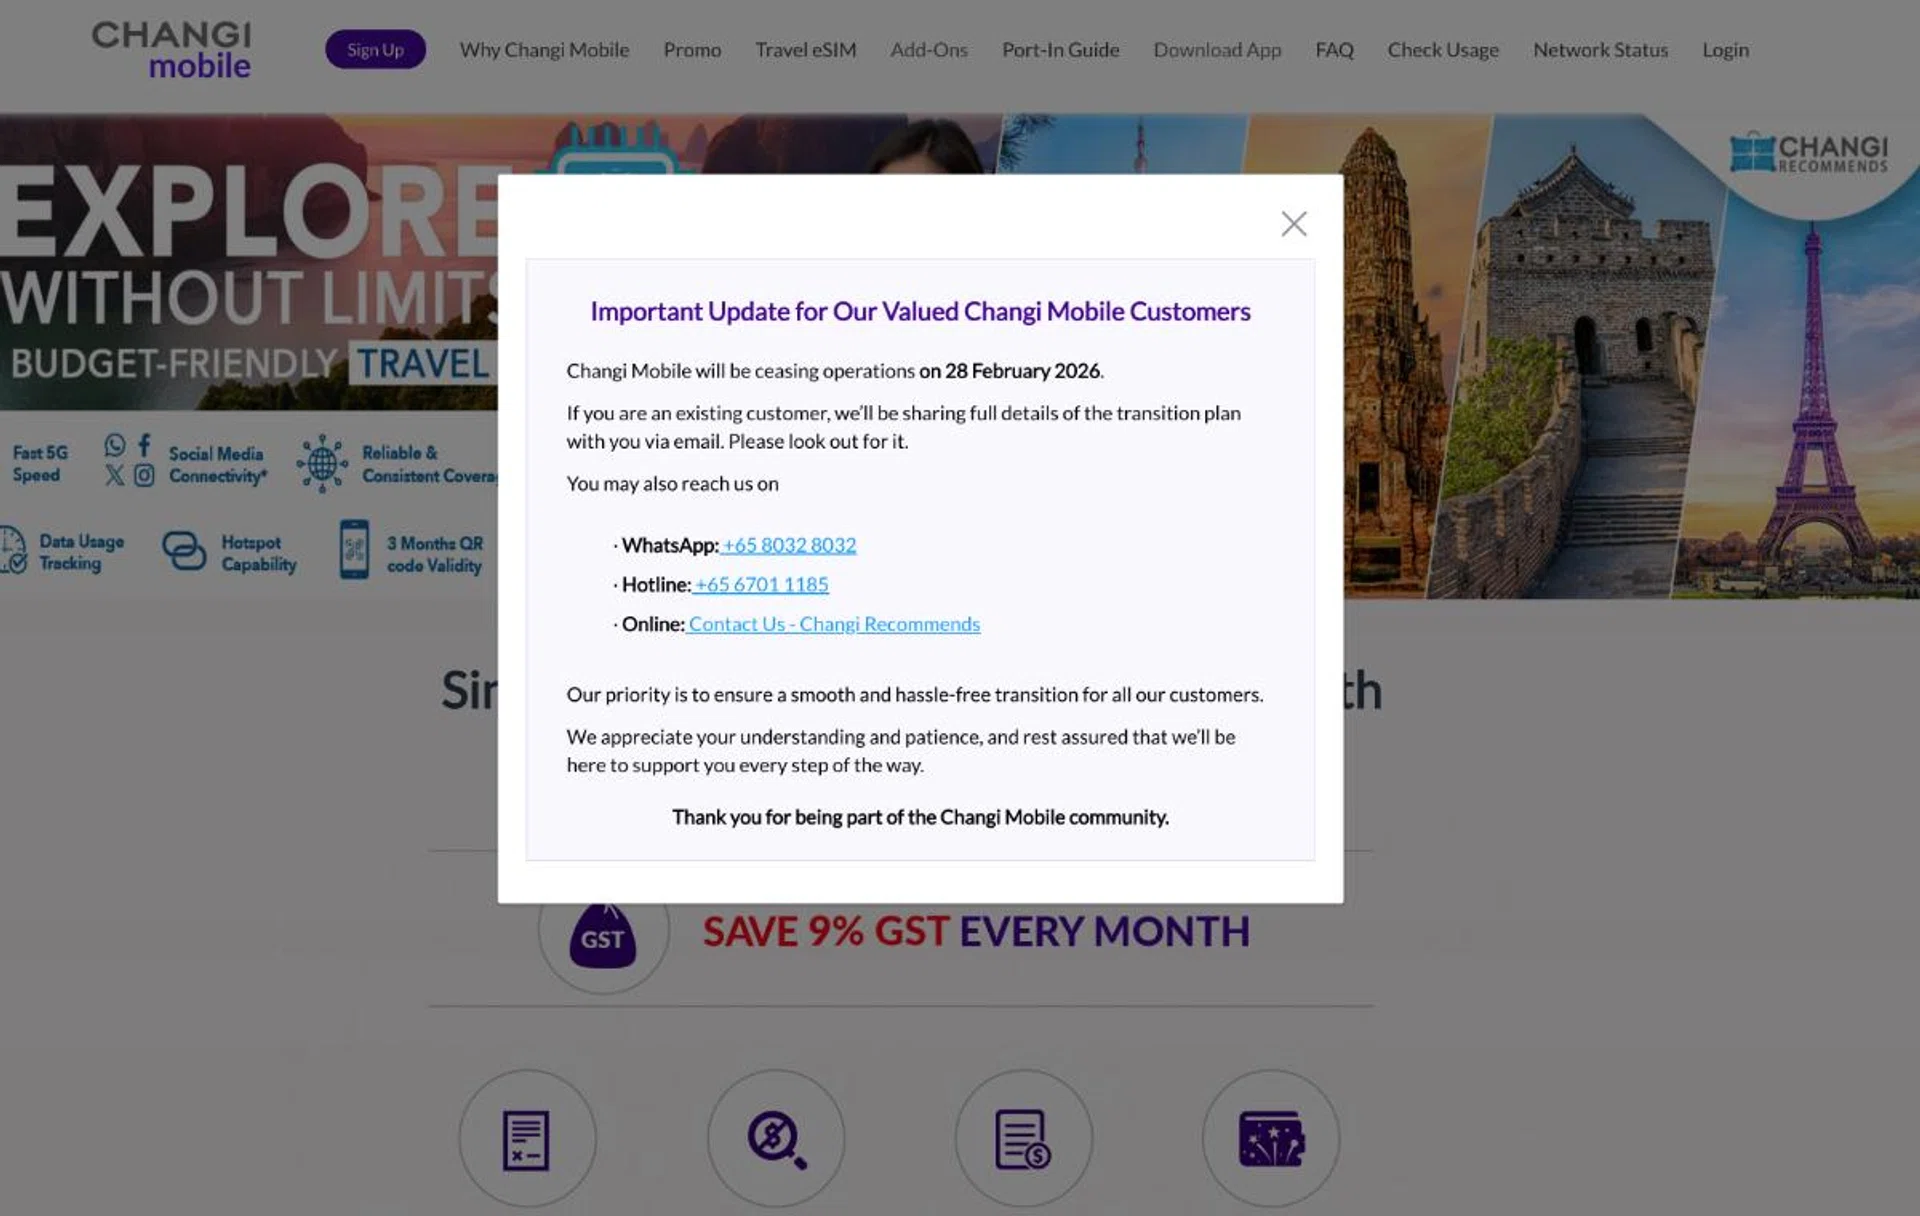Click the contract document circle icon
The width and height of the screenshot is (1920, 1216).
tap(526, 1139)
